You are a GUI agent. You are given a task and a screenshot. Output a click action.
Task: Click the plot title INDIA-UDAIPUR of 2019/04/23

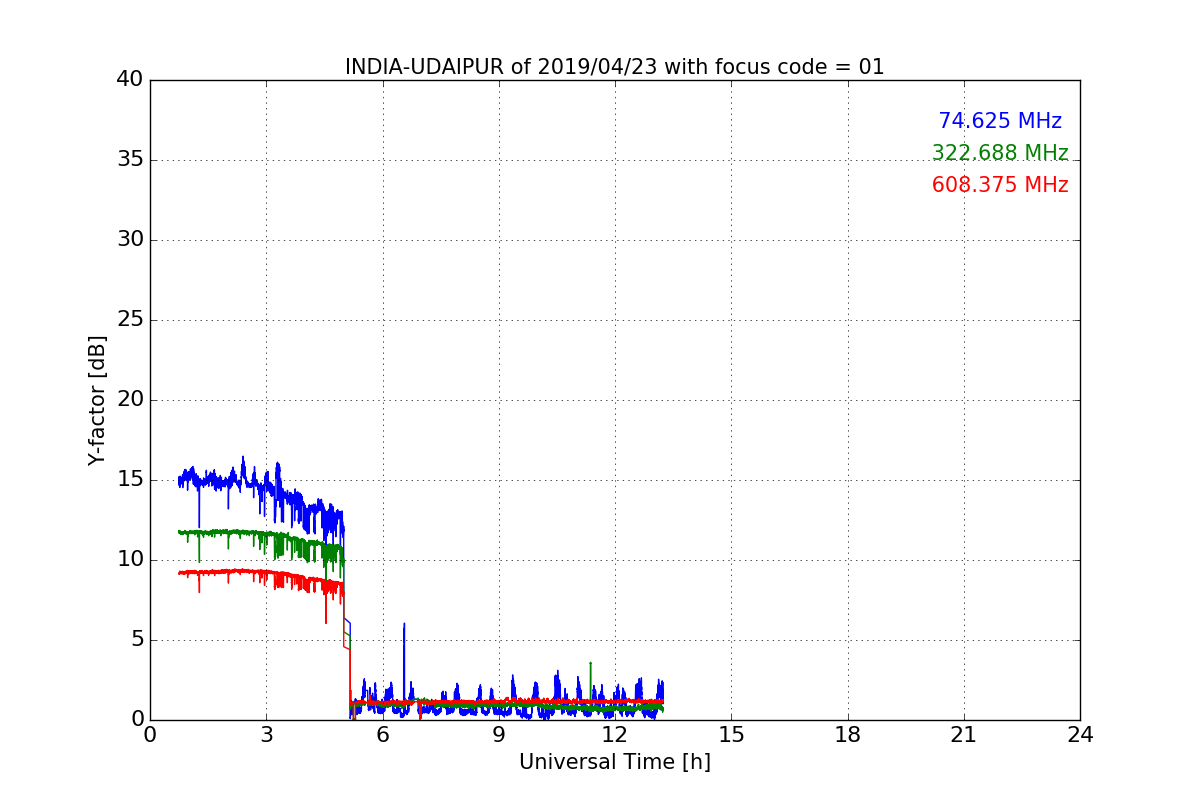click(x=615, y=67)
